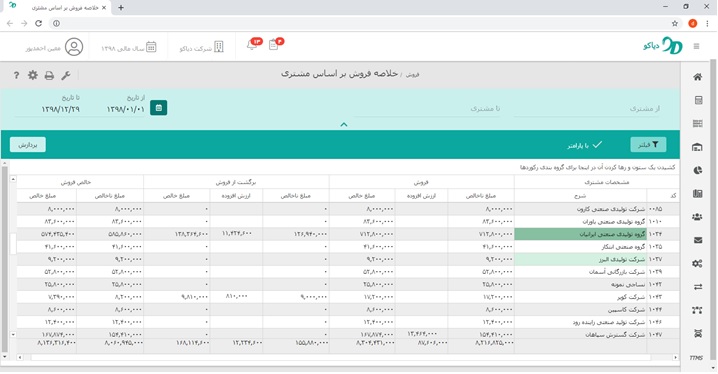Click the notifications bell icon
This screenshot has width=718, height=374.
point(252,45)
